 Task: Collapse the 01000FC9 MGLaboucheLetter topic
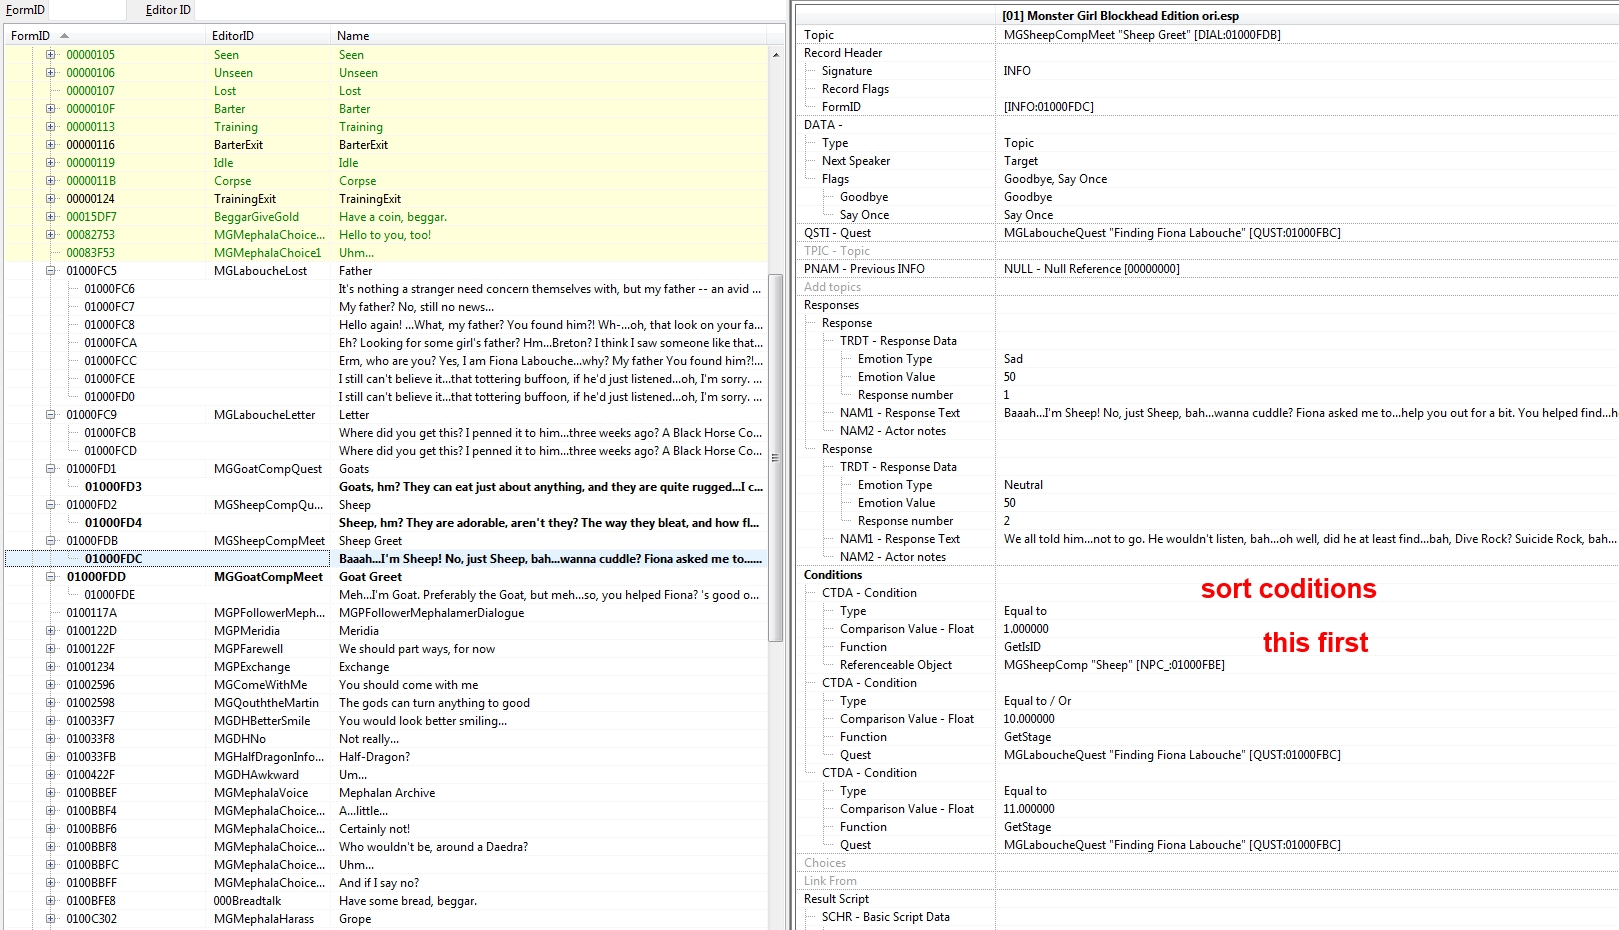(50, 415)
